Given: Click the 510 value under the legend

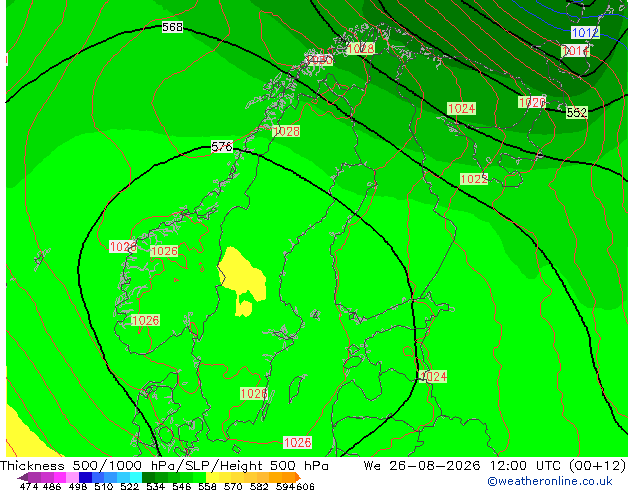Looking at the screenshot, I should coord(104,486).
